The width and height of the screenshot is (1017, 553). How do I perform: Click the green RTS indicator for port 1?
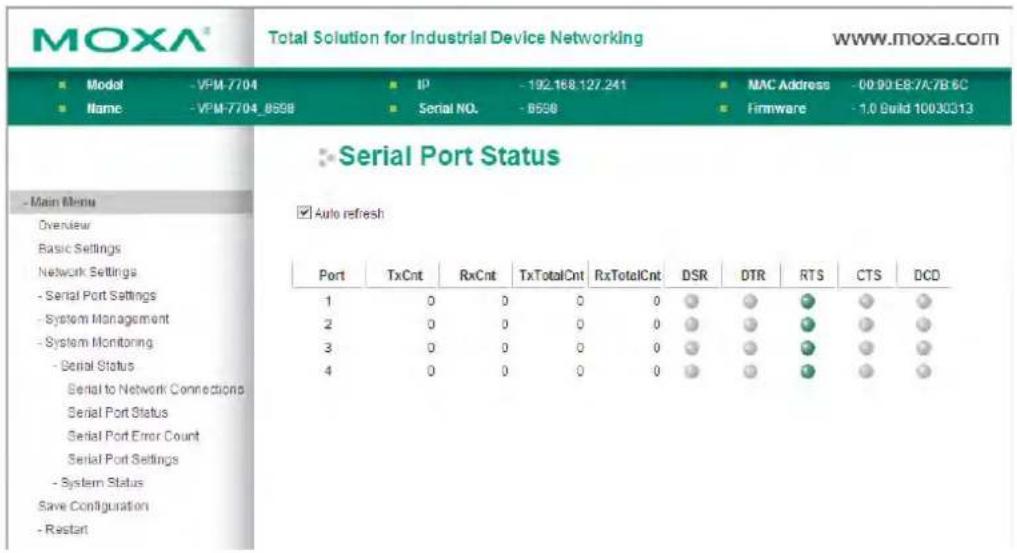point(808,301)
